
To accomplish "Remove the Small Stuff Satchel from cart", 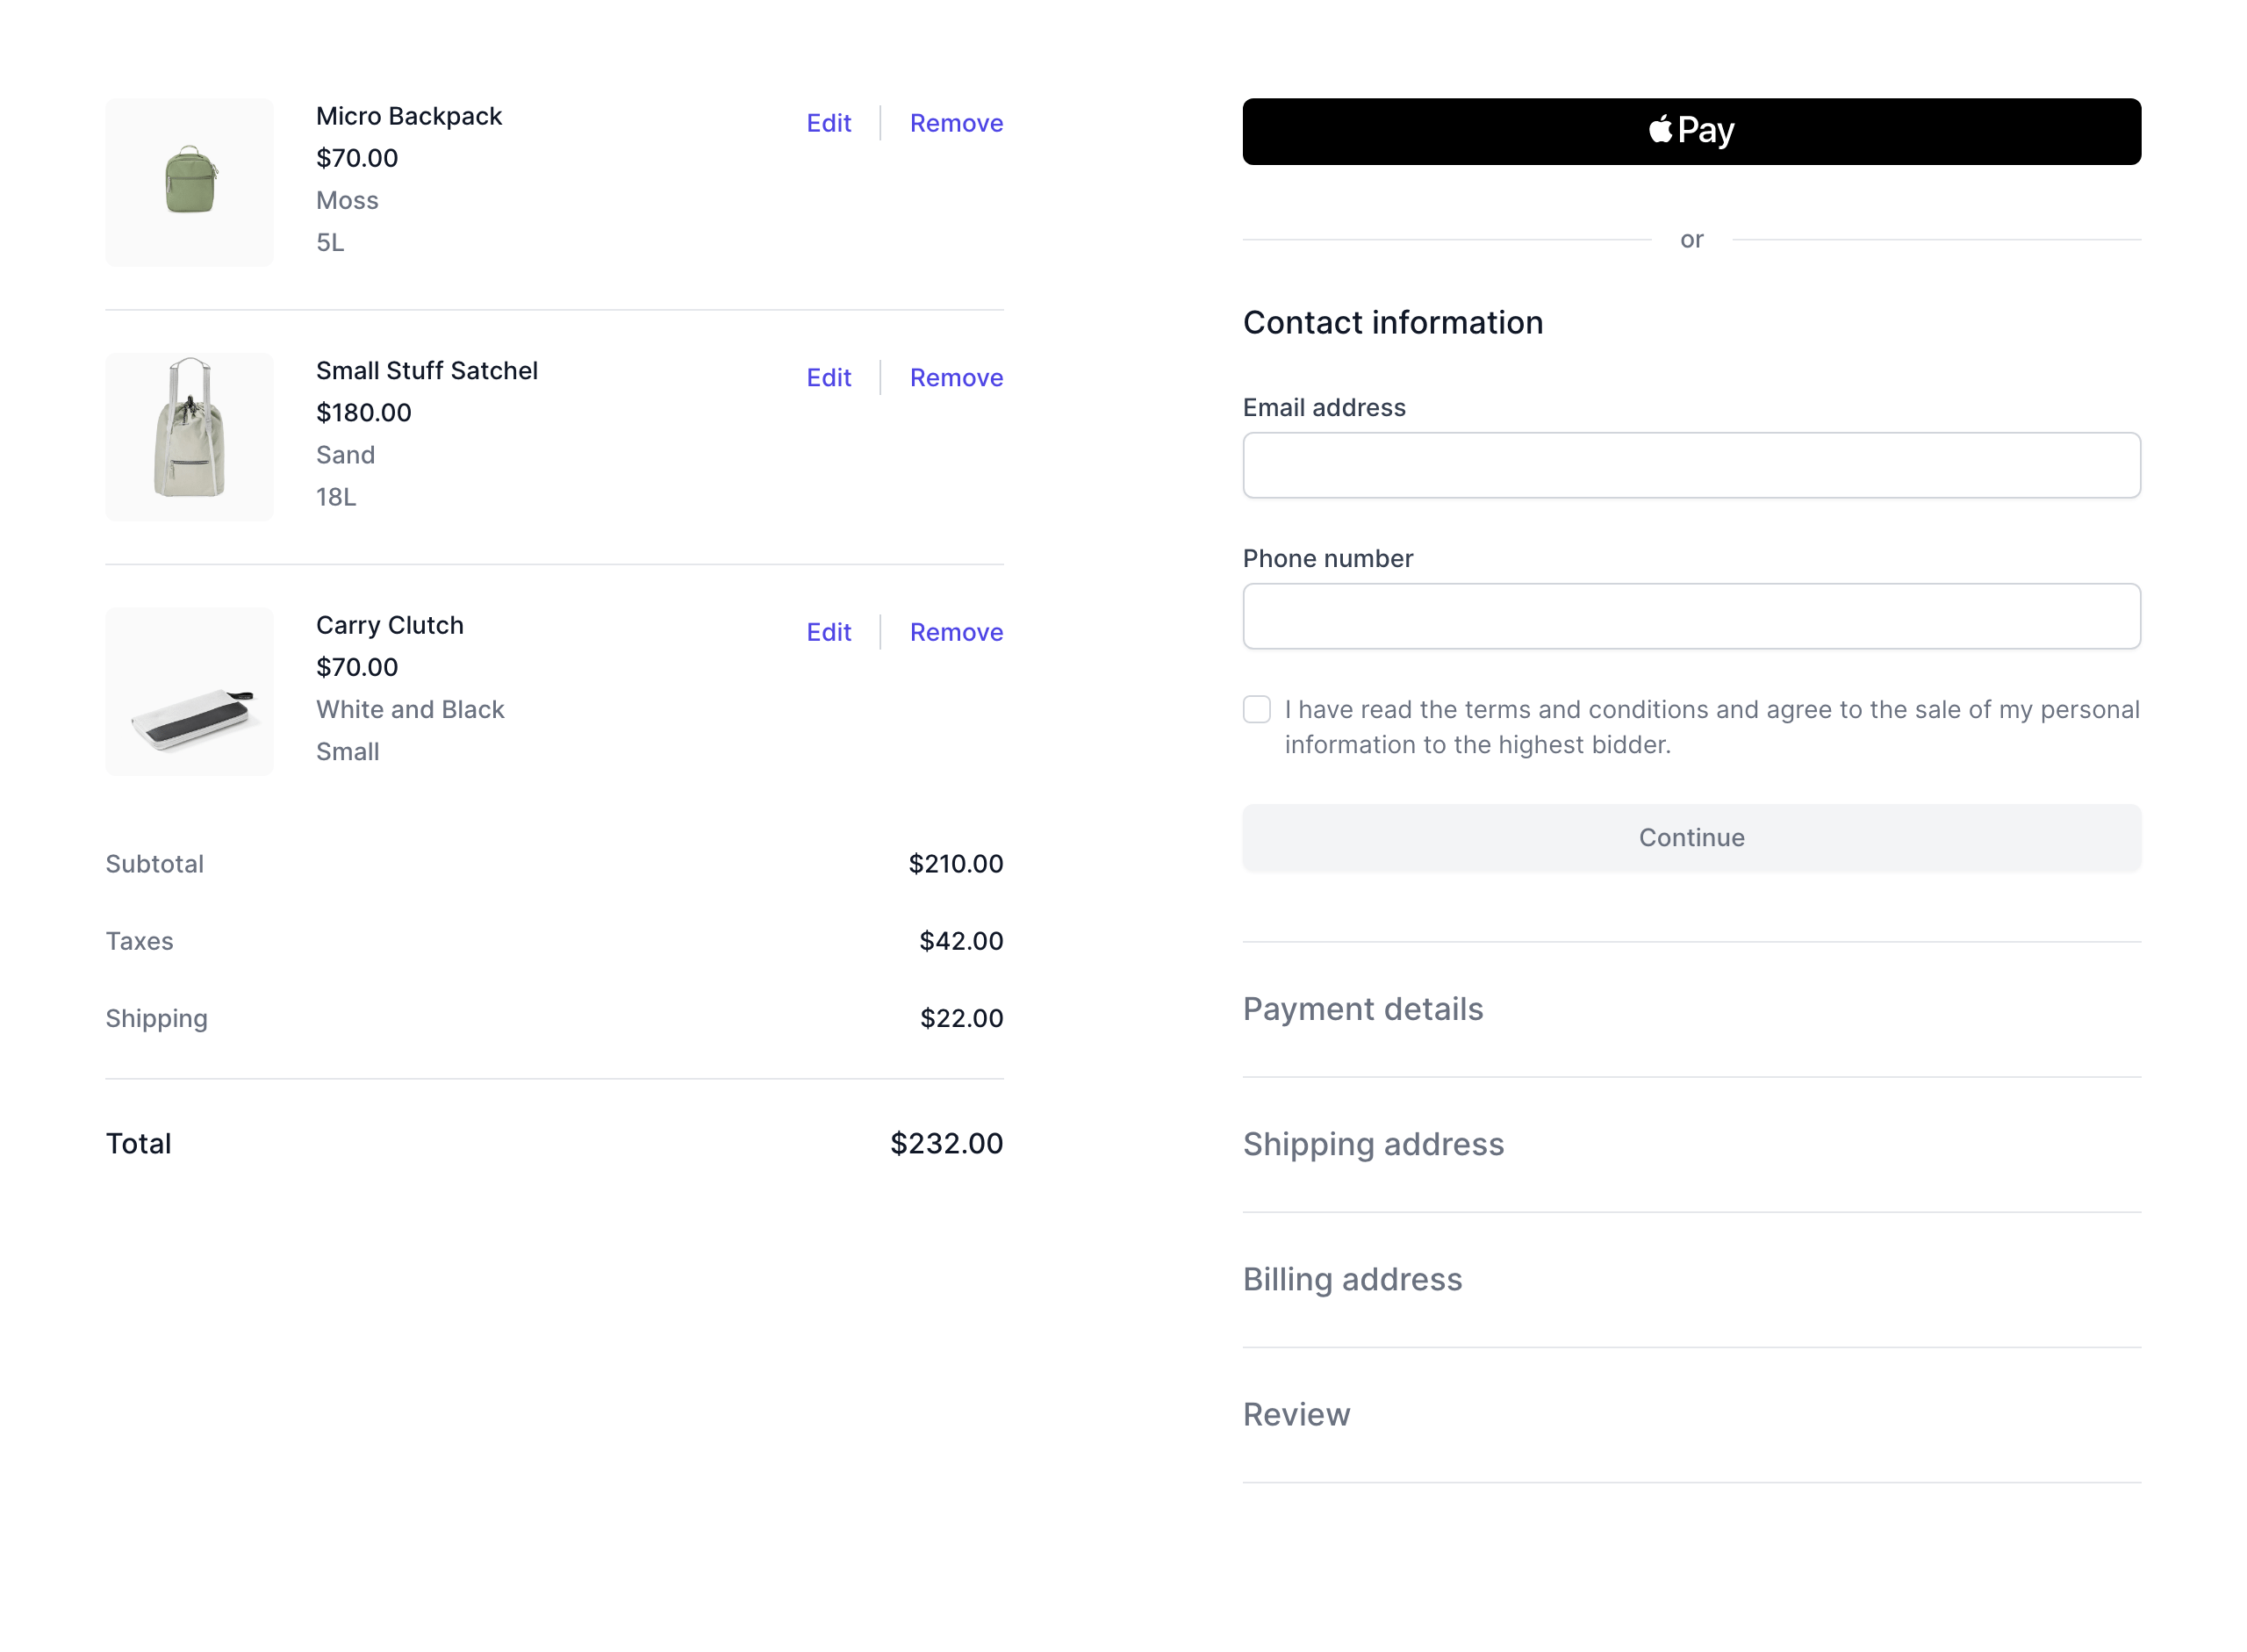I will click(x=955, y=377).
